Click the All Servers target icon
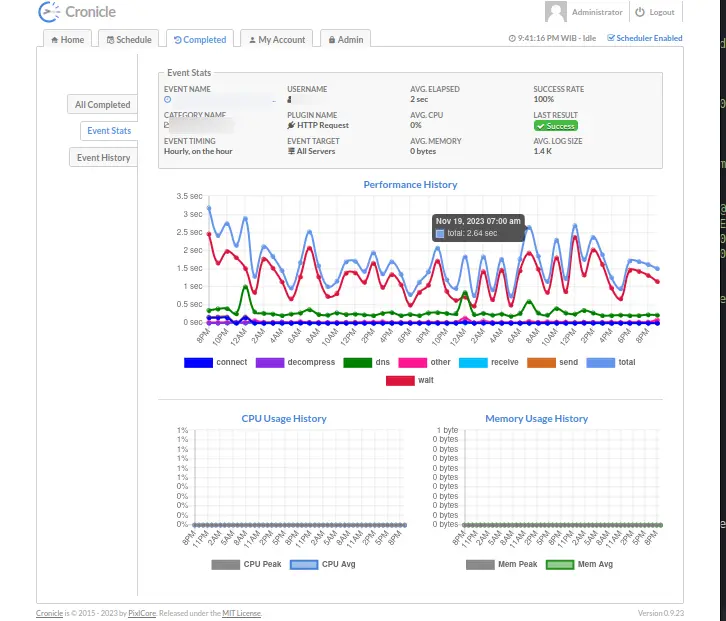This screenshot has height=621, width=726. pos(291,152)
